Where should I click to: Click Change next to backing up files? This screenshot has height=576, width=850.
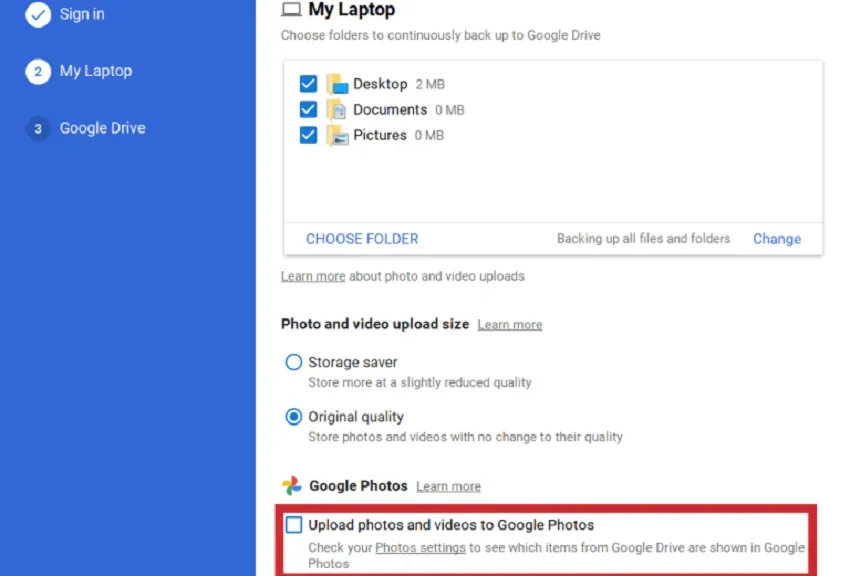[777, 239]
